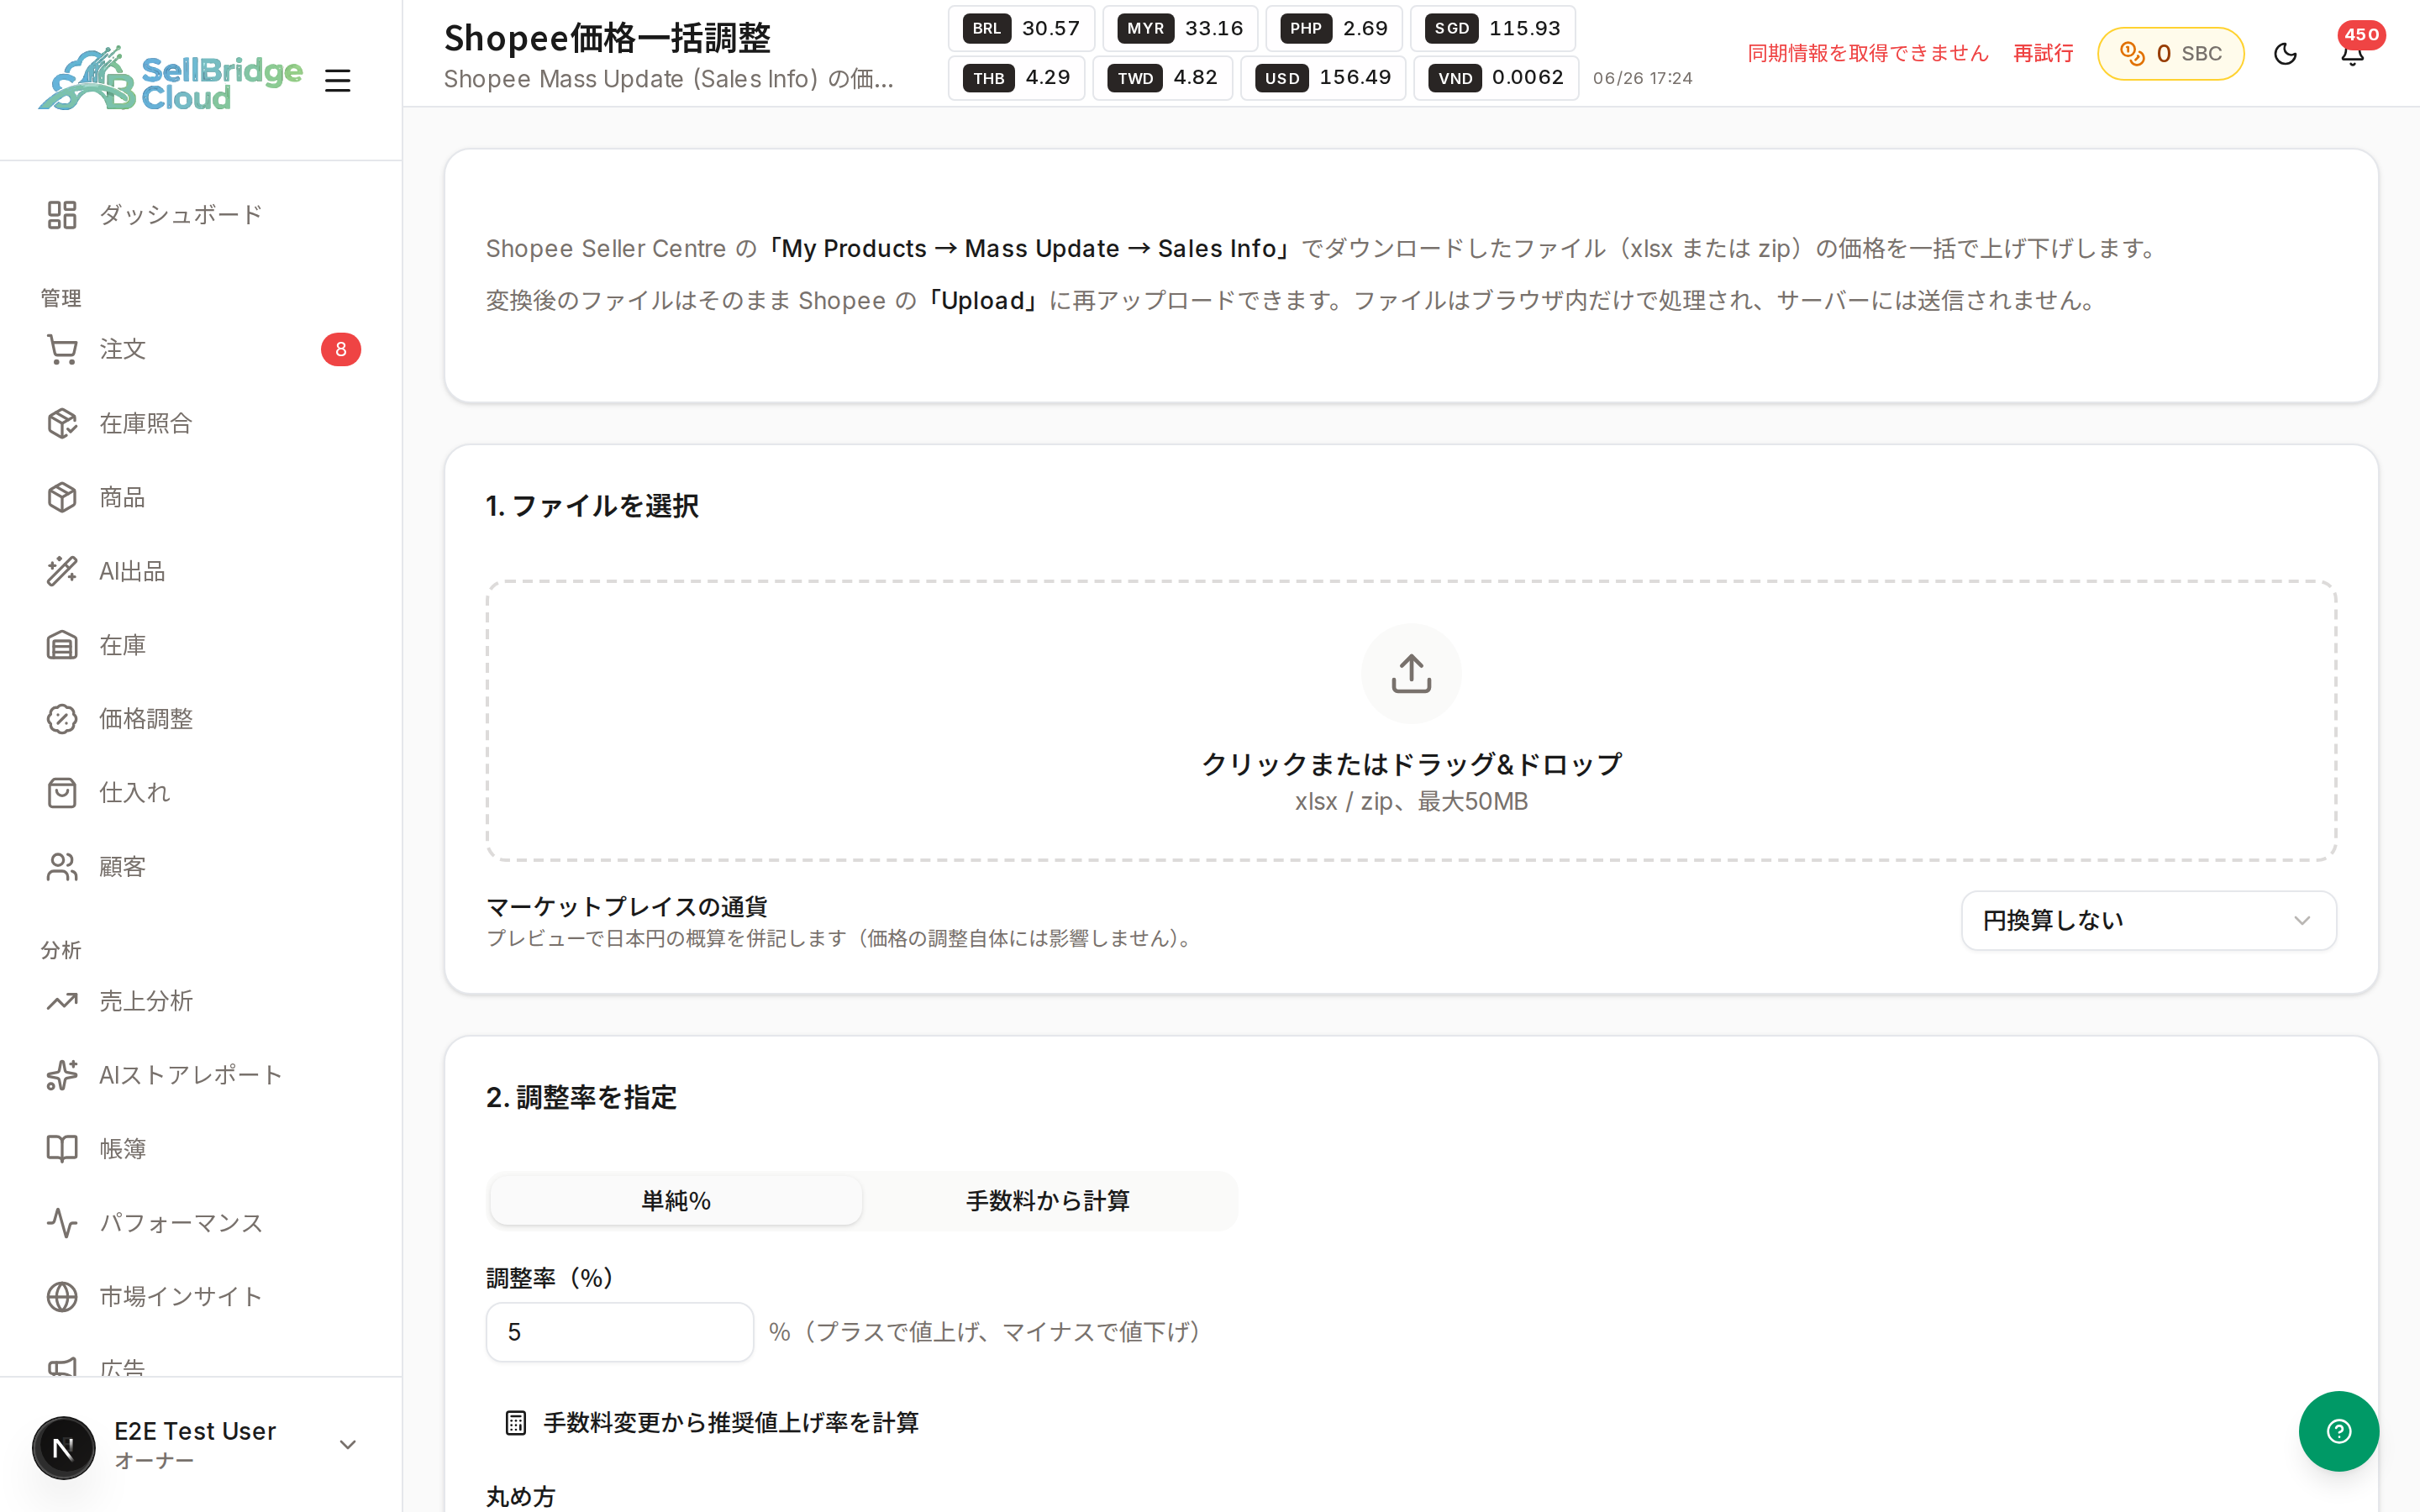
Task: Toggle dark mode moon icon
Action: (x=2285, y=54)
